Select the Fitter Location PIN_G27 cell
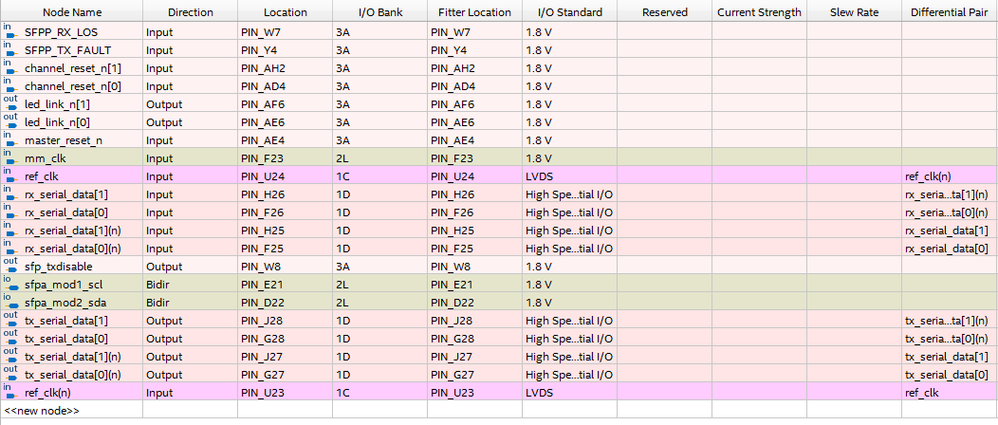The height and width of the screenshot is (425, 998). [x=473, y=374]
